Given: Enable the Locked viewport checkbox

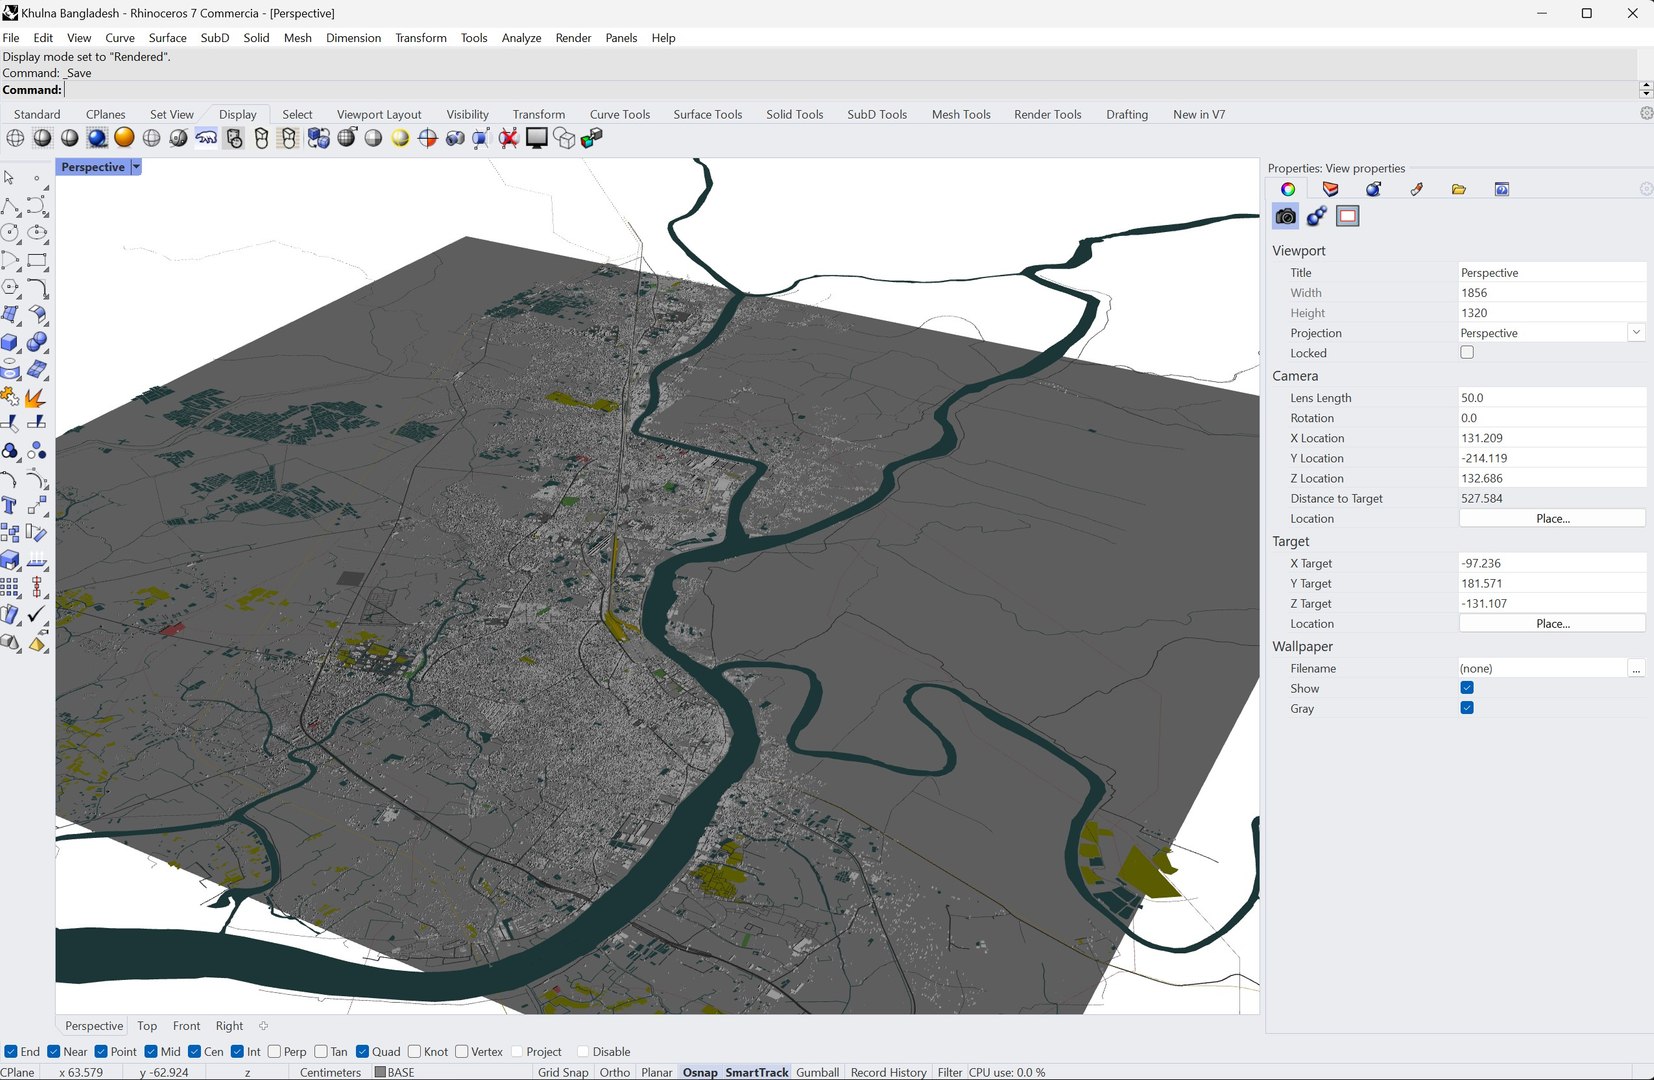Looking at the screenshot, I should point(1467,353).
